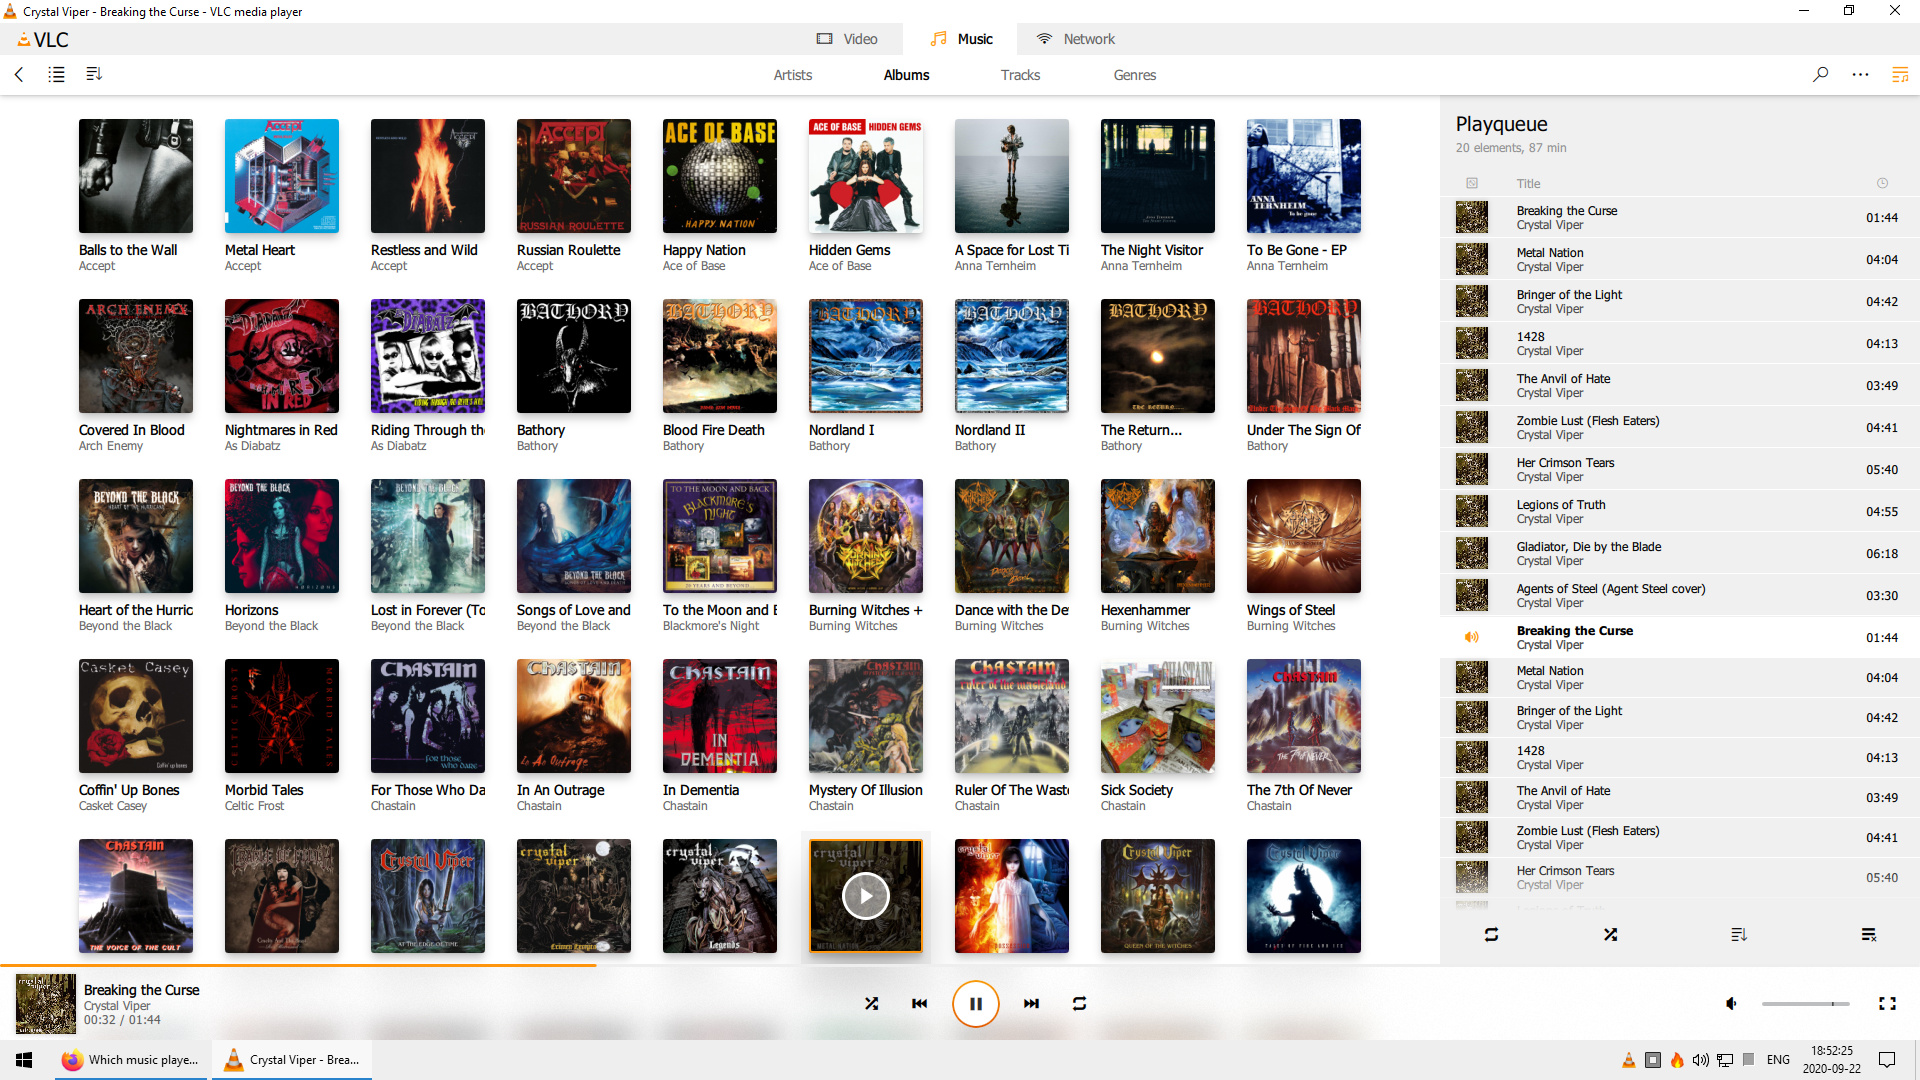
Task: Open the taskbar volume tray icon
Action: pyautogui.click(x=1700, y=1059)
